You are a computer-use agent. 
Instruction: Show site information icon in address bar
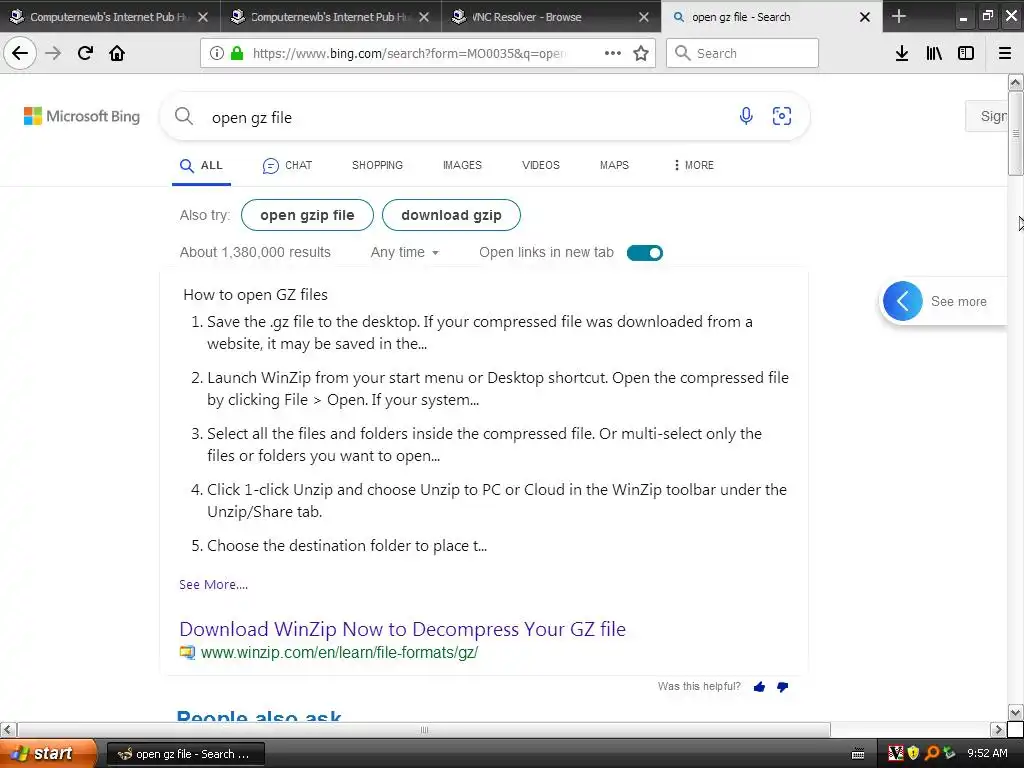[217, 53]
